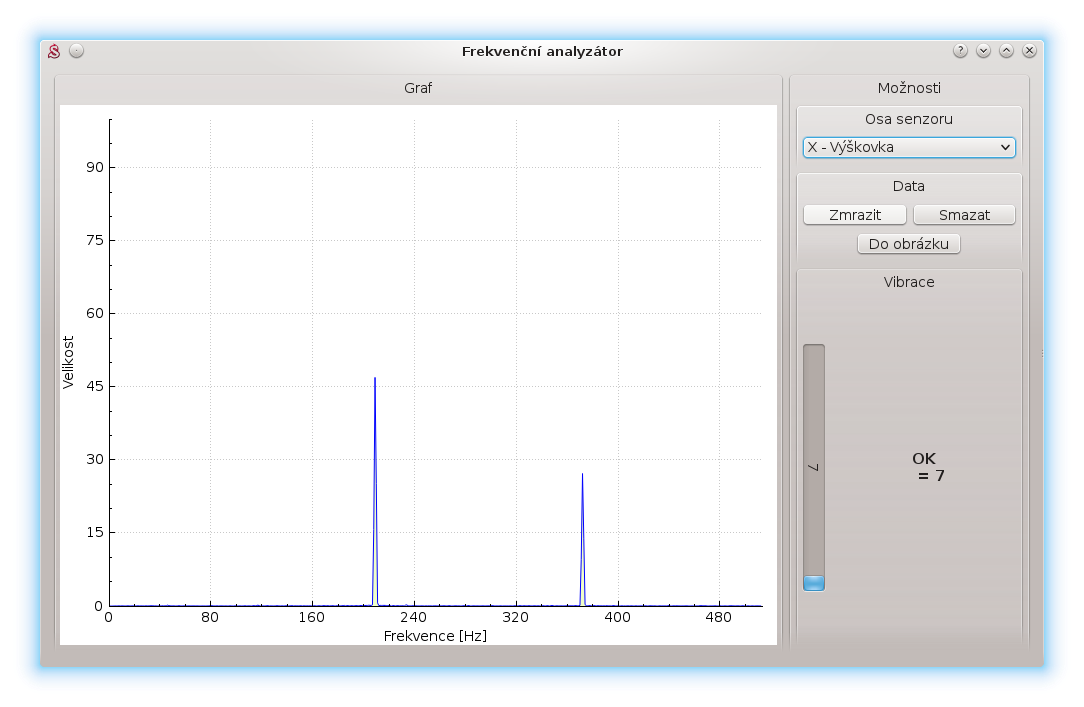Close the Frekvenční analyzátor window
The width and height of the screenshot is (1084, 707).
[x=1029, y=51]
